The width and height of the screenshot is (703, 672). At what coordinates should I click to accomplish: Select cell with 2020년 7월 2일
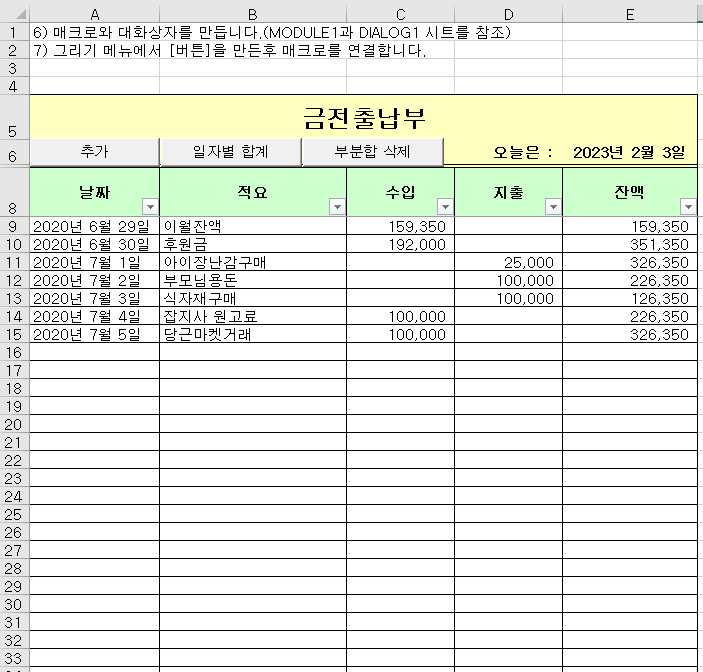[95, 280]
